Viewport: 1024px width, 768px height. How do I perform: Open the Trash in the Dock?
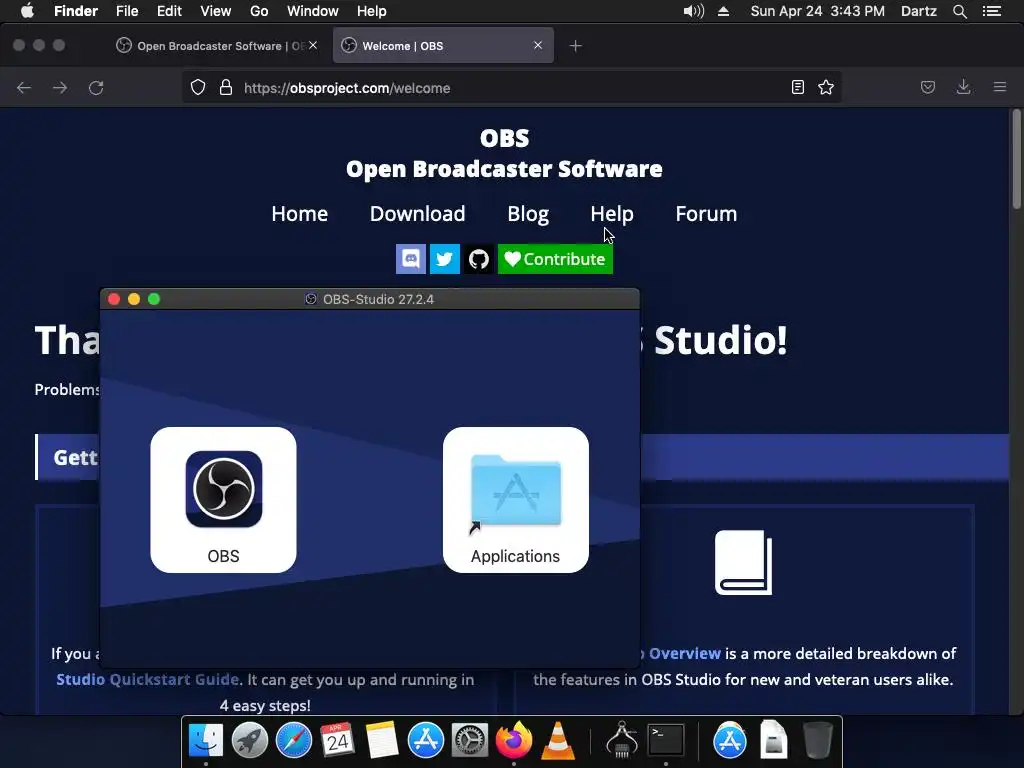pos(818,741)
